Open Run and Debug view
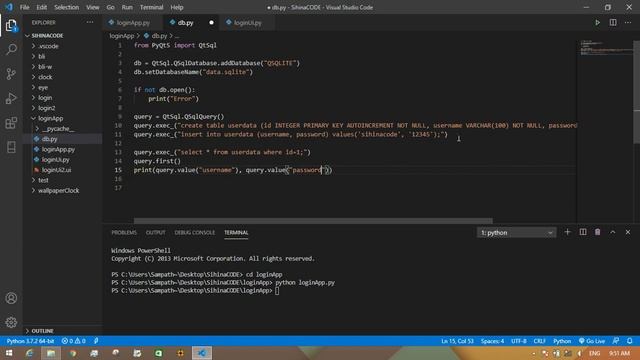This screenshot has height=360, width=640. pos(11,98)
